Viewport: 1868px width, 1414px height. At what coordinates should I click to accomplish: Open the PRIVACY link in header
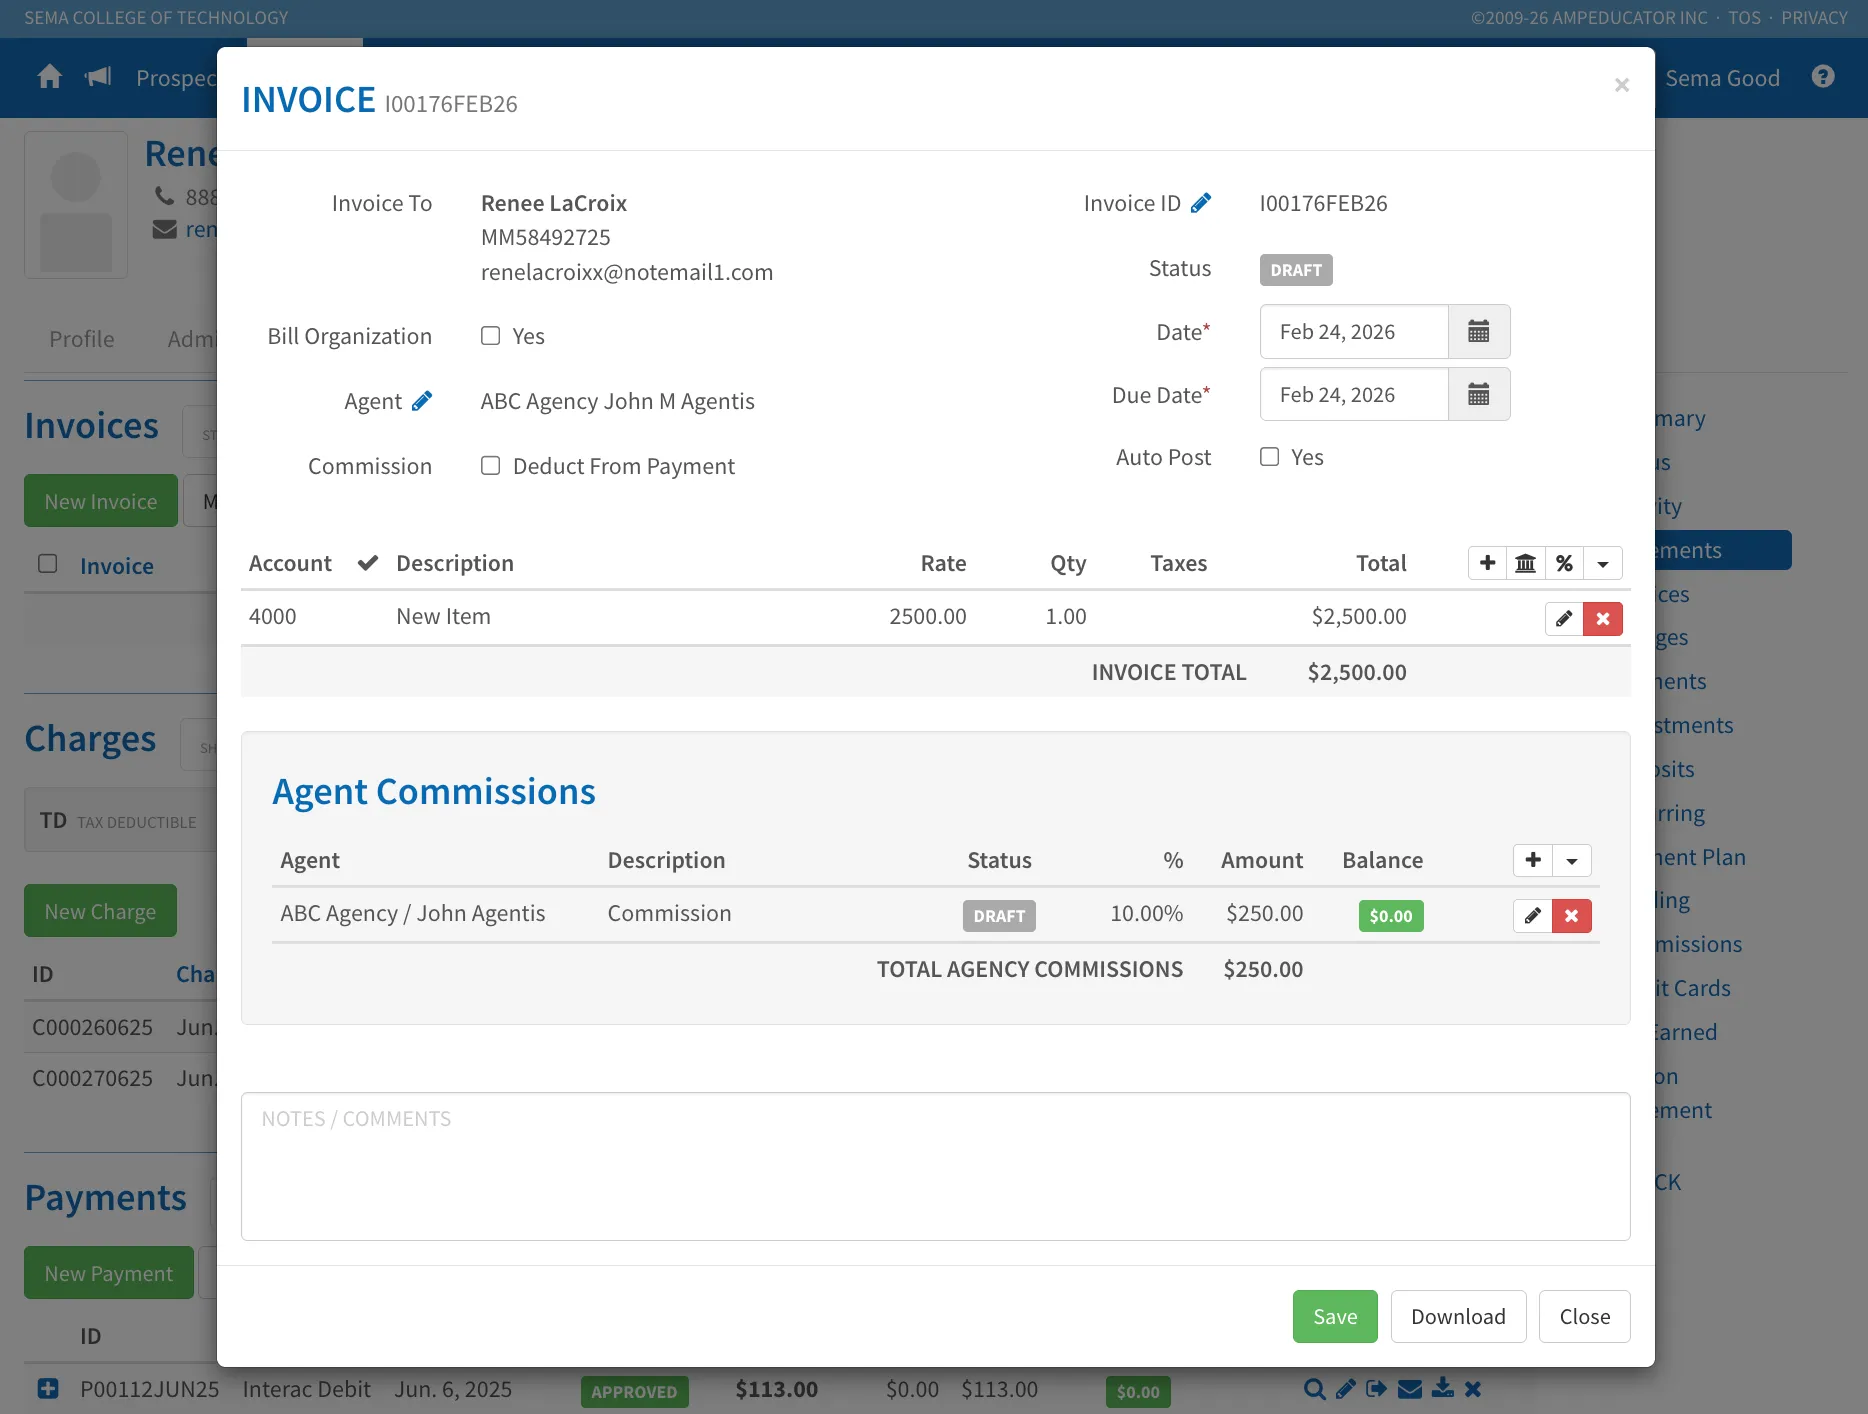pos(1814,17)
